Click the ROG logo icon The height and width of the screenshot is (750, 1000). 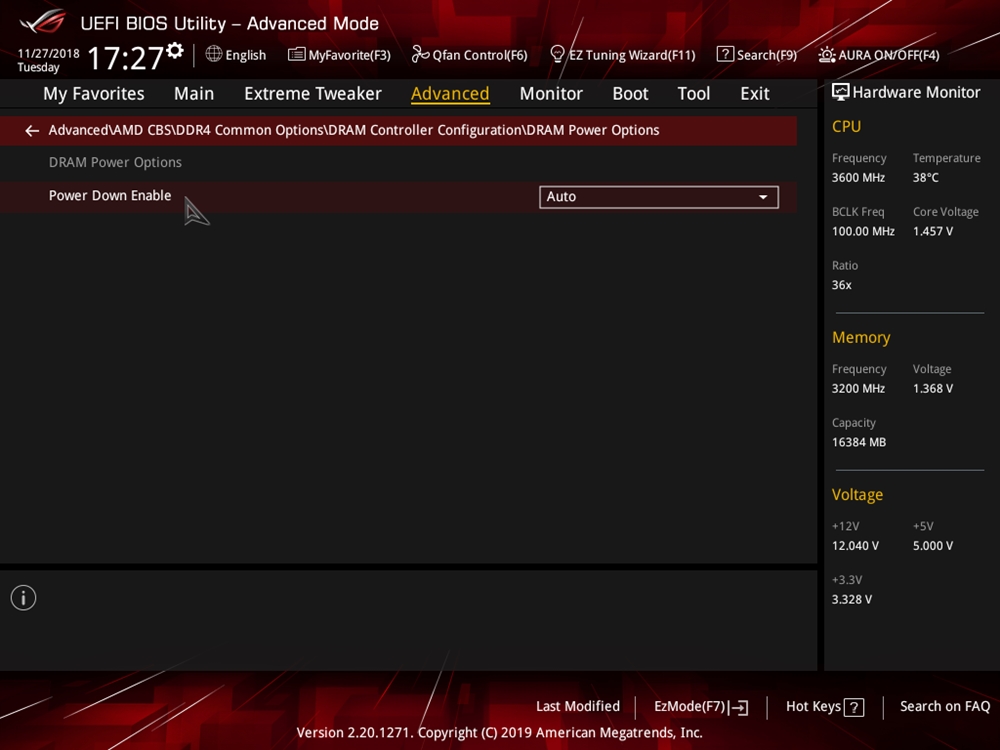pyautogui.click(x=43, y=22)
